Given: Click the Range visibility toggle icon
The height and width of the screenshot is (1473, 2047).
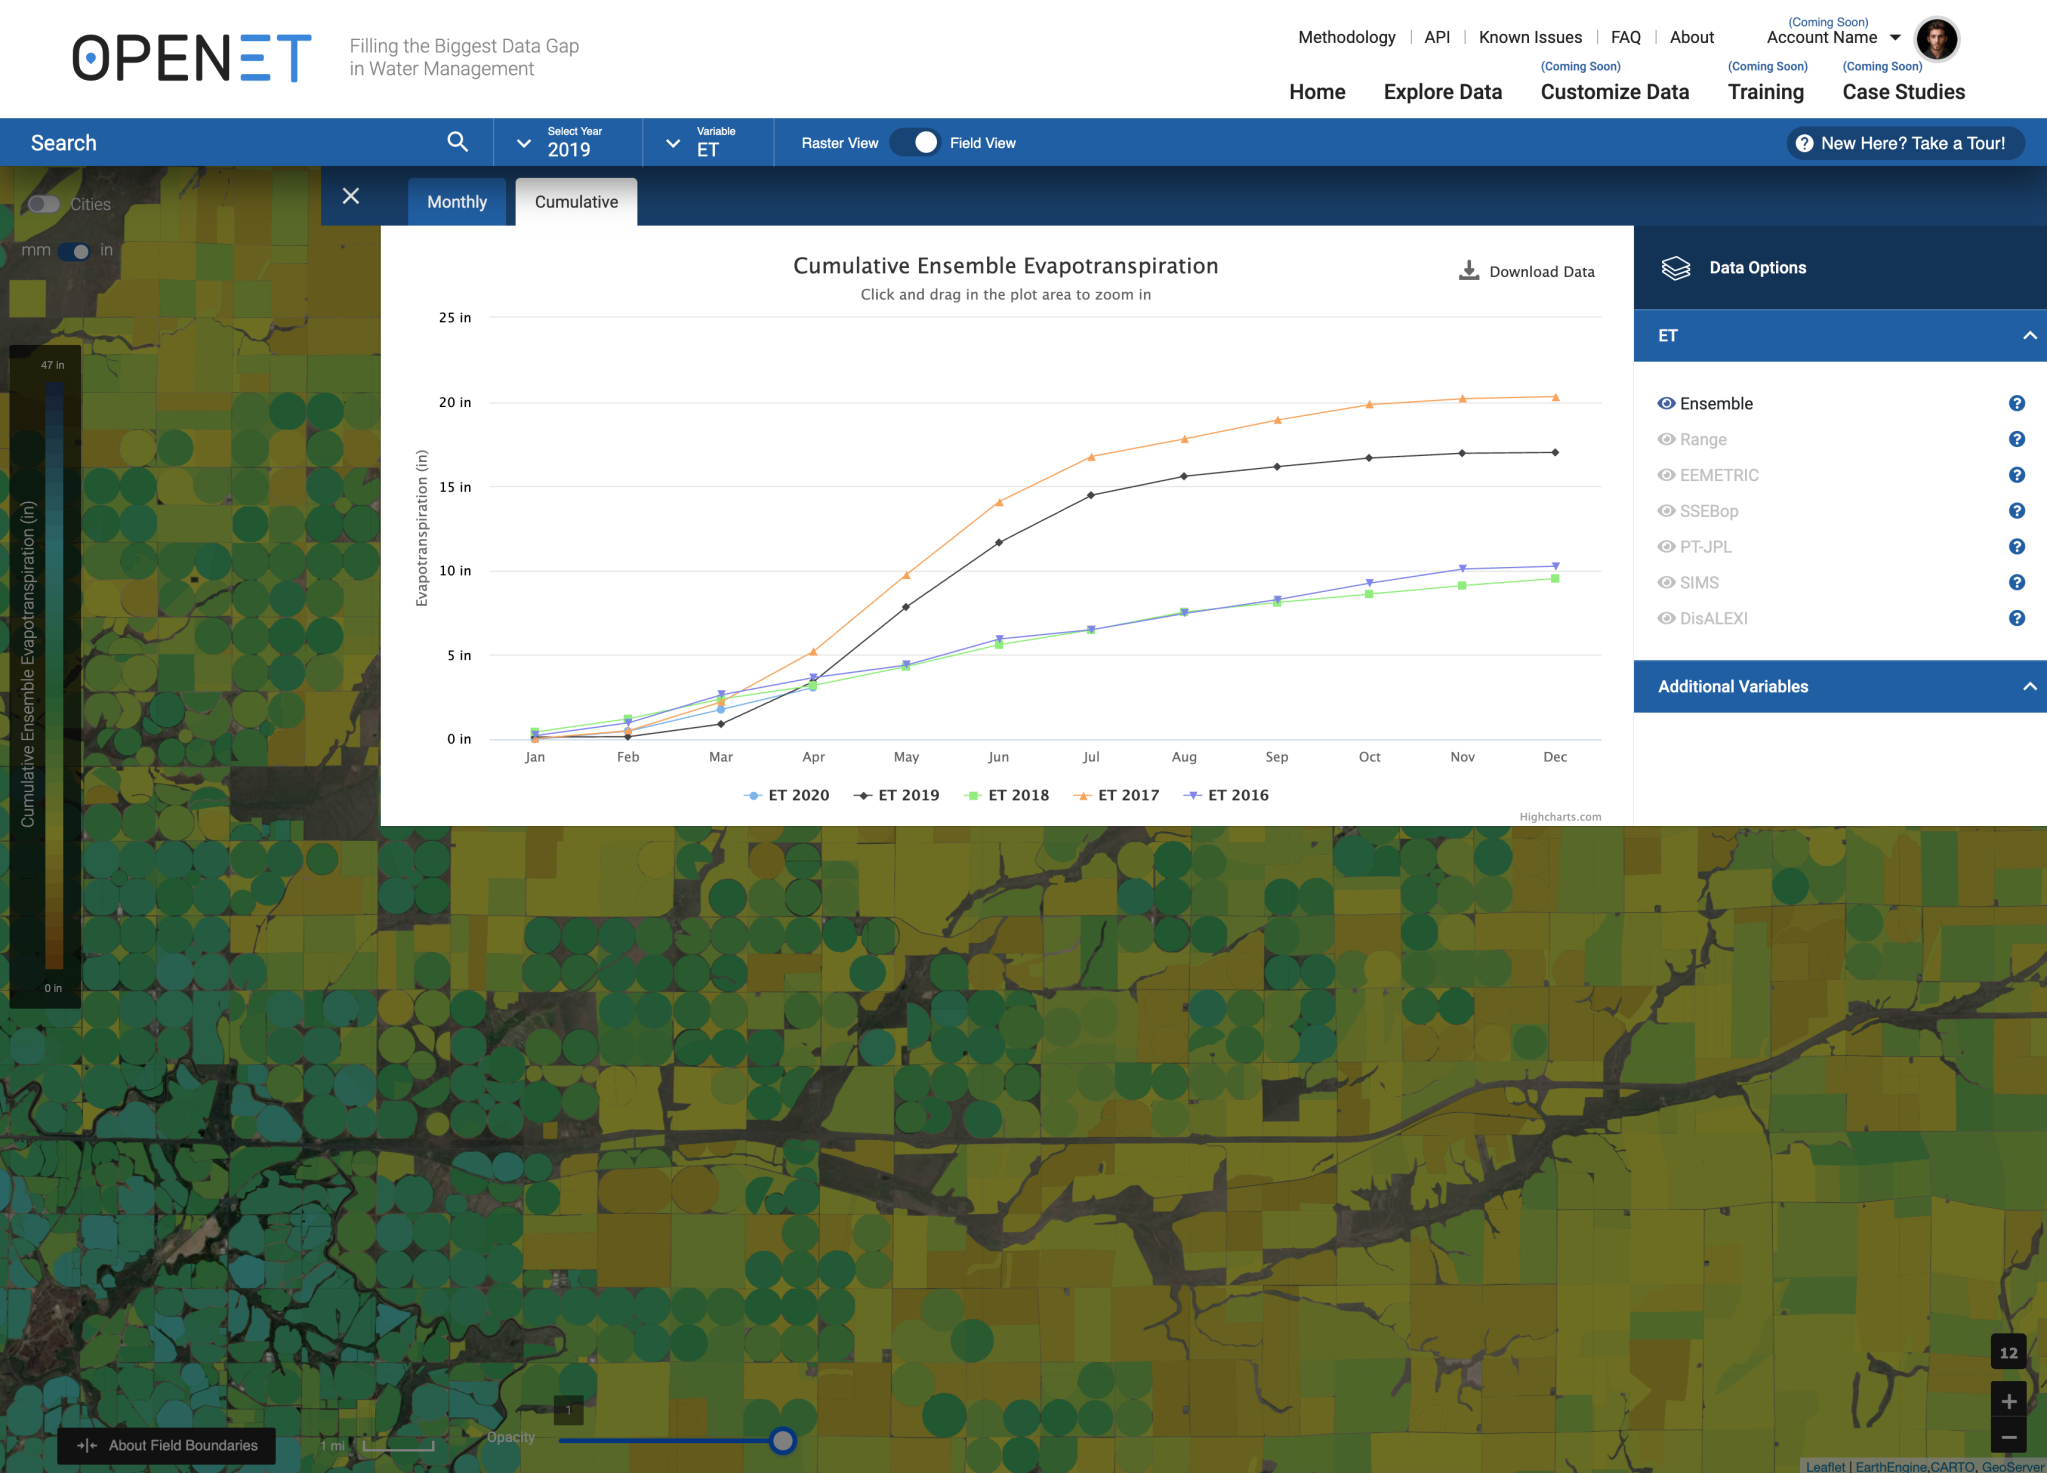Looking at the screenshot, I should (1666, 439).
